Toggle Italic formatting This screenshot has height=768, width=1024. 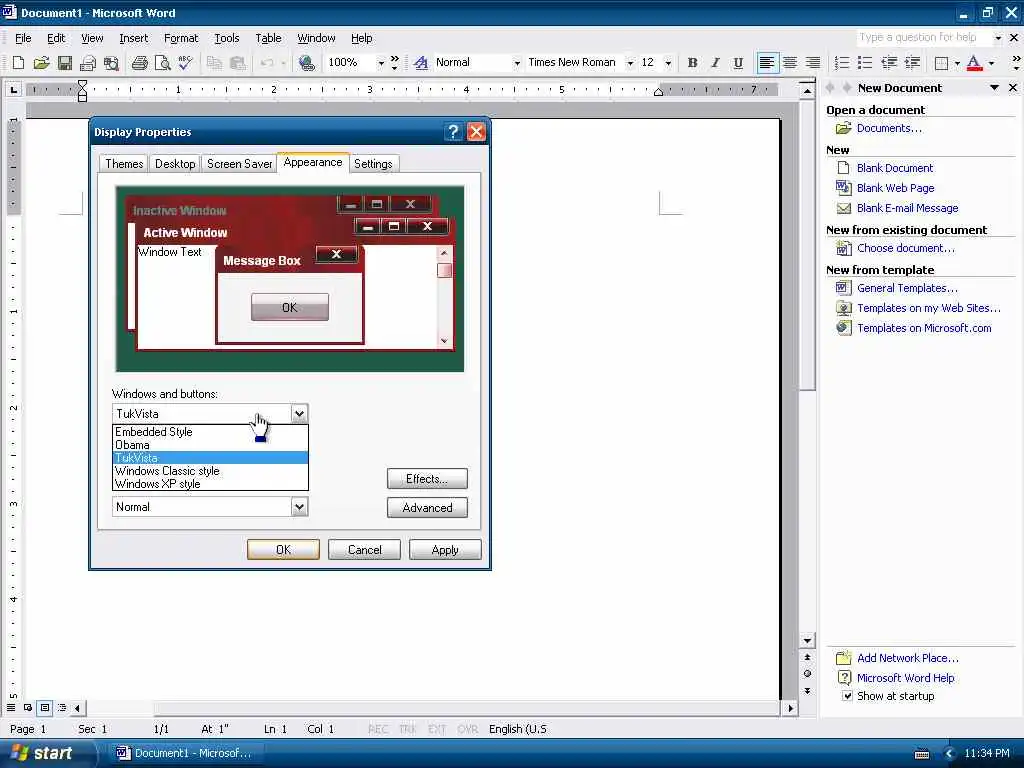point(715,63)
